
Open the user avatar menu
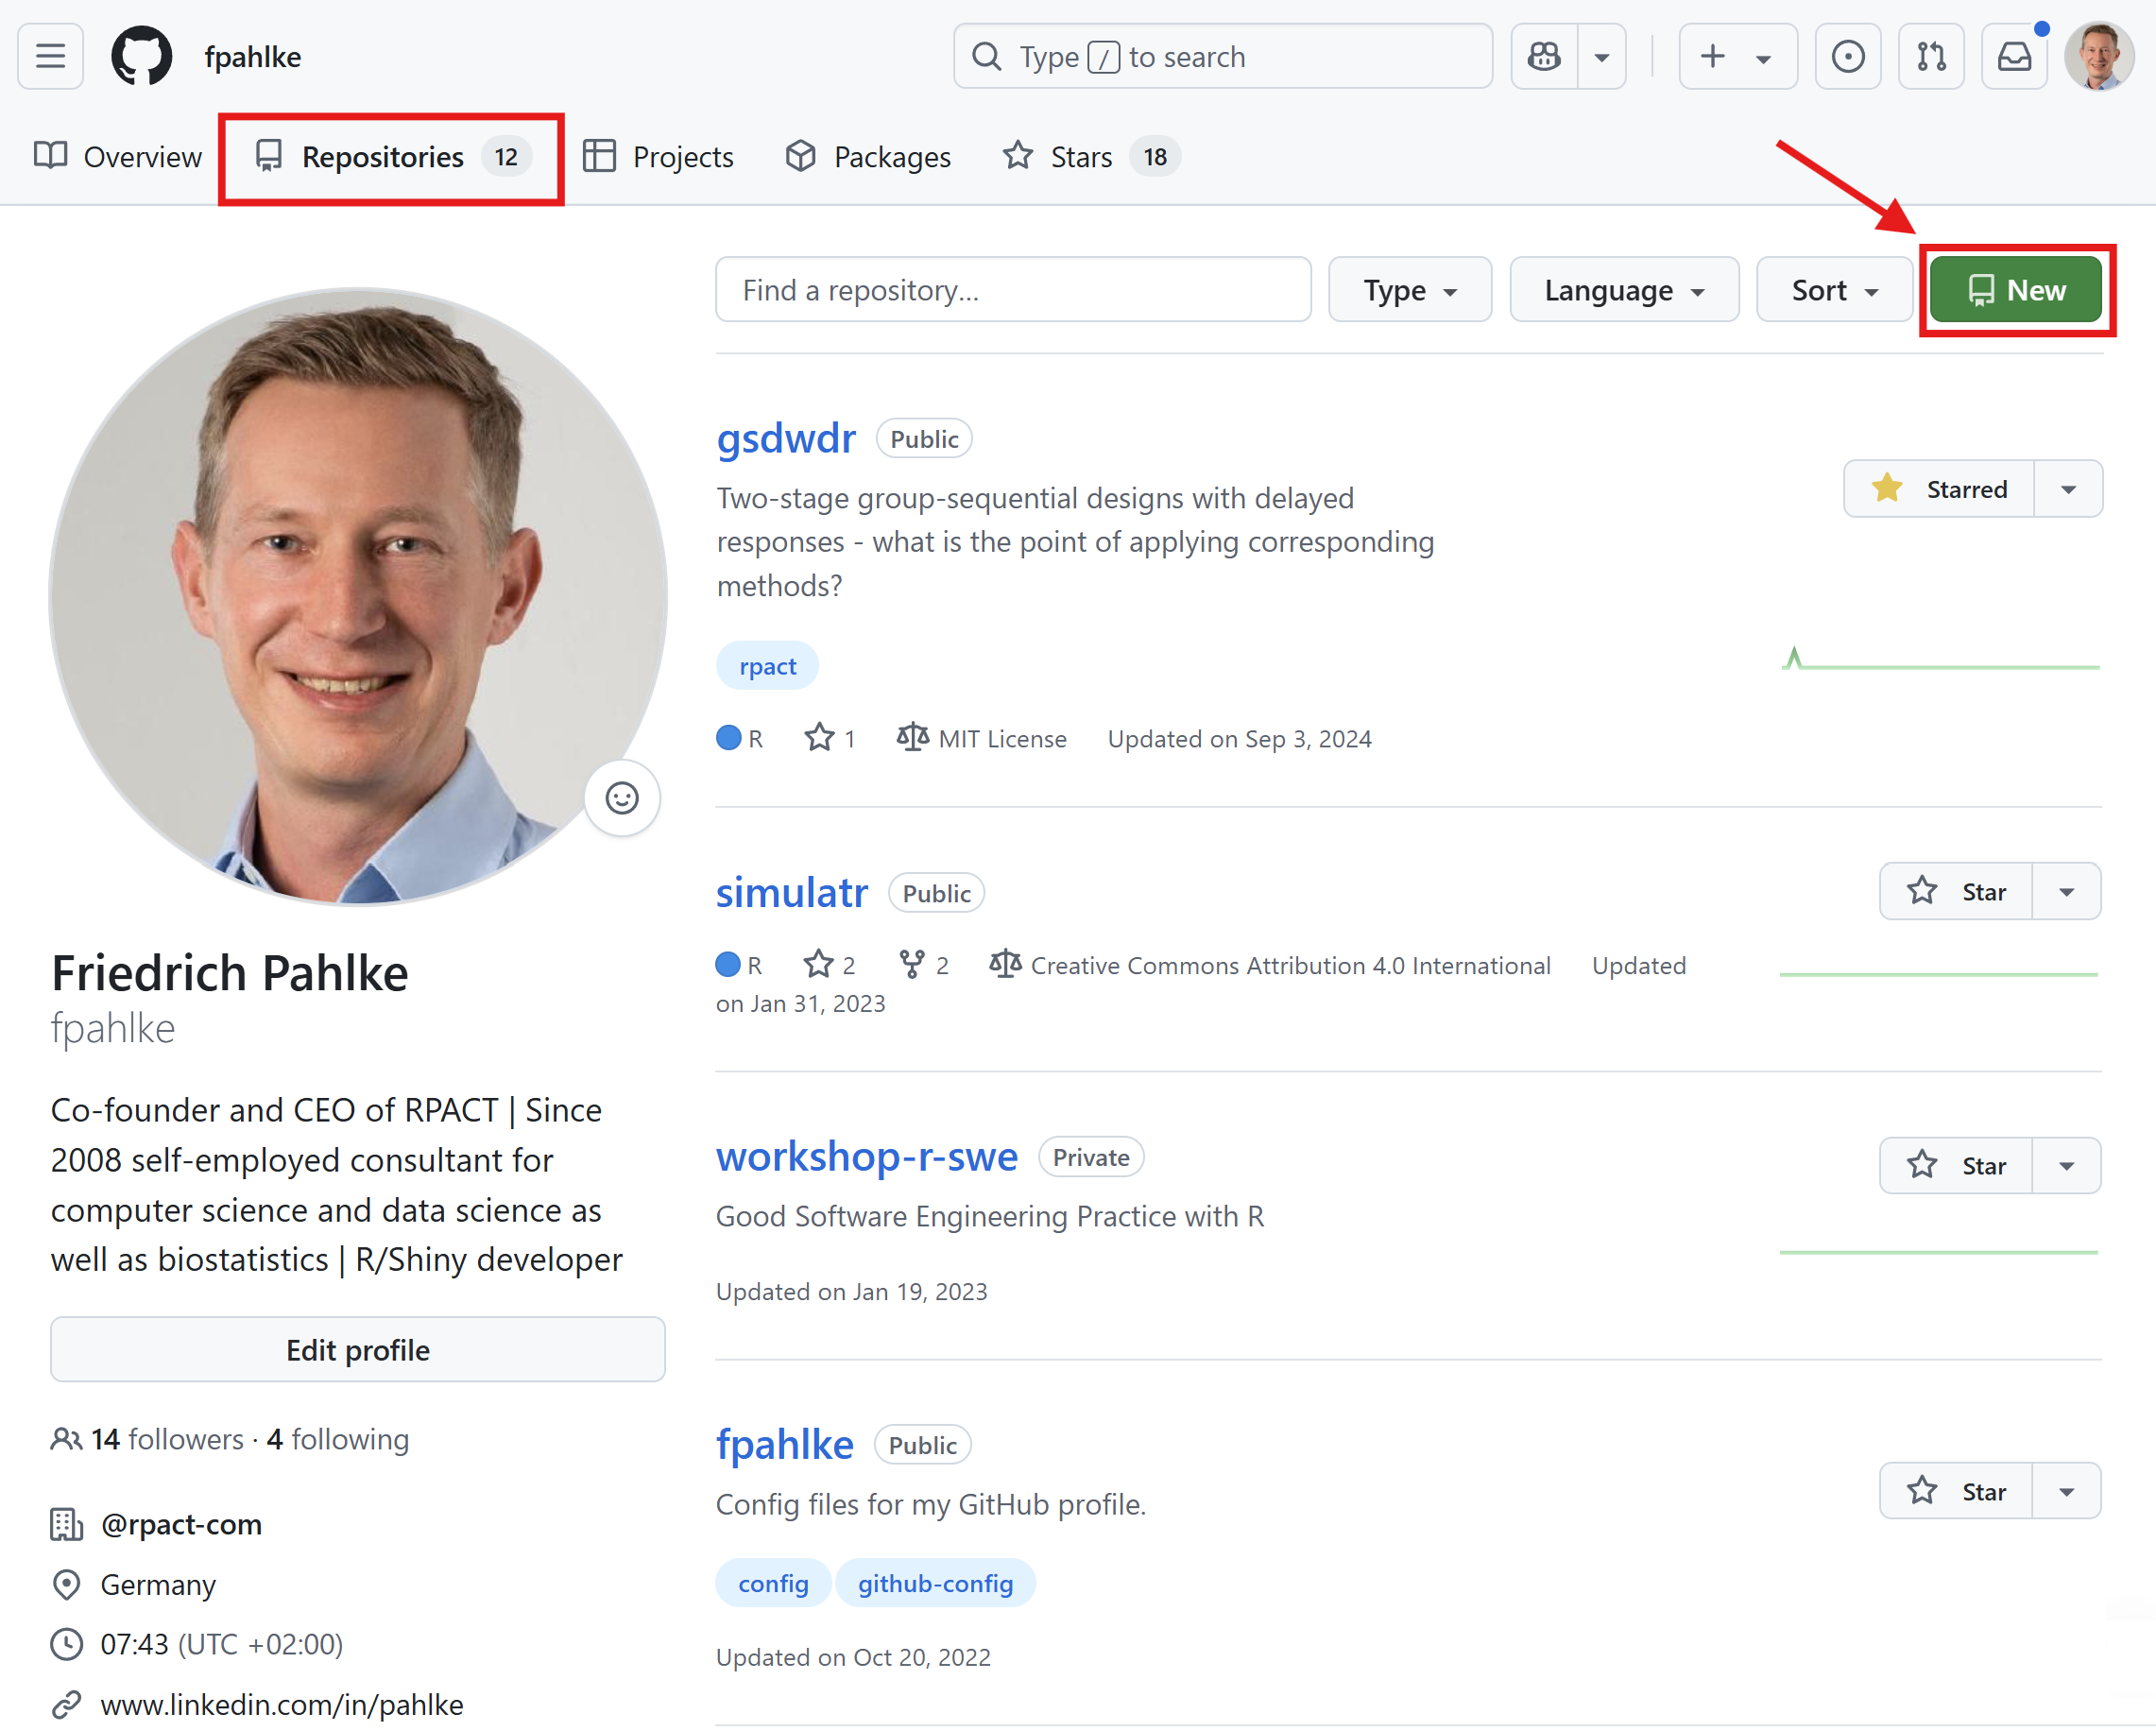coord(2098,56)
